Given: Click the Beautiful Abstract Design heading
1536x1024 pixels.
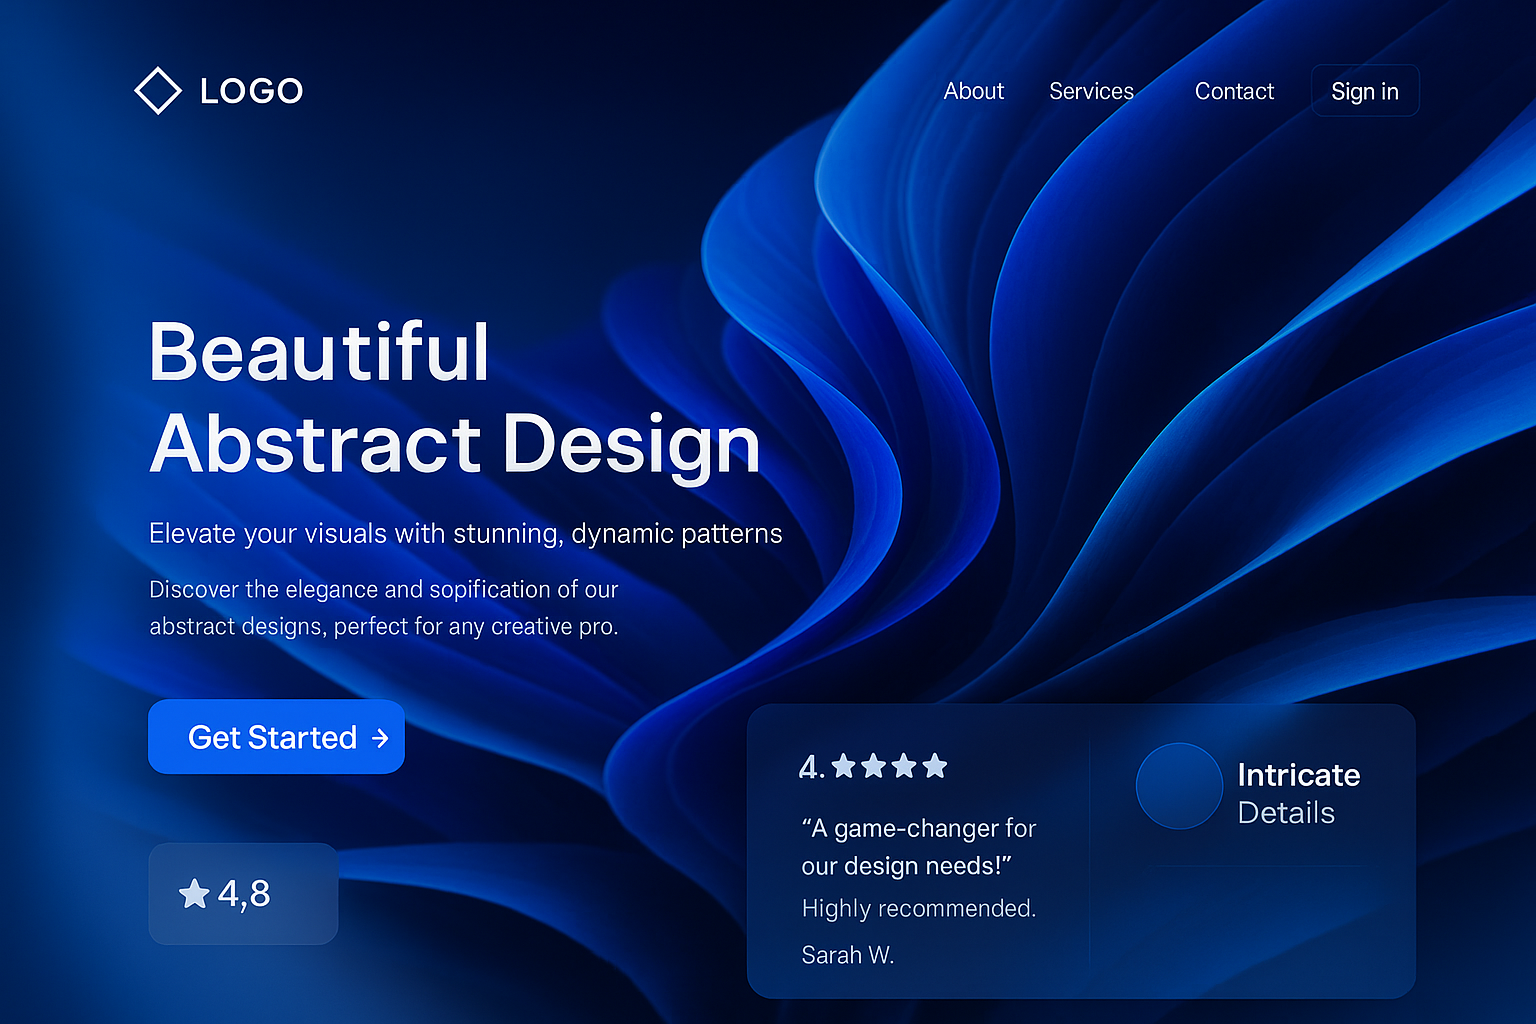Looking at the screenshot, I should pos(455,397).
